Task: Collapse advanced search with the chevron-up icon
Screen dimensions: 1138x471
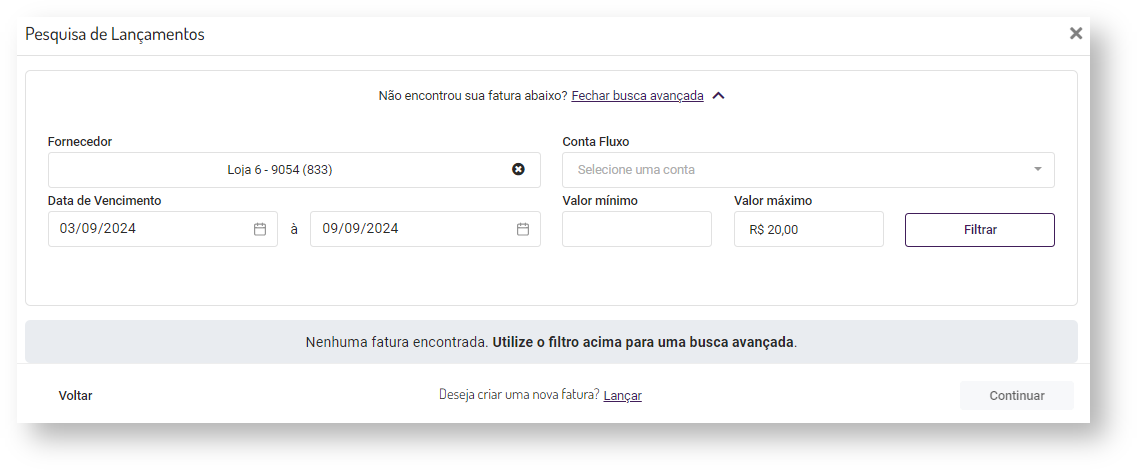Action: [718, 96]
